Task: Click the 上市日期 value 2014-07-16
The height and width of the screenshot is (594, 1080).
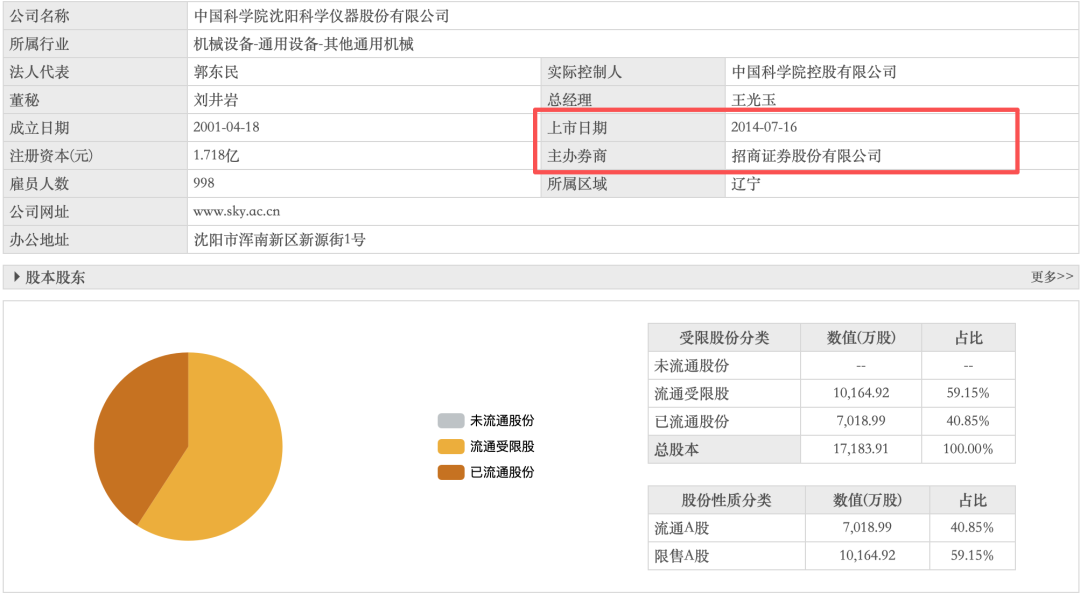Action: point(765,128)
